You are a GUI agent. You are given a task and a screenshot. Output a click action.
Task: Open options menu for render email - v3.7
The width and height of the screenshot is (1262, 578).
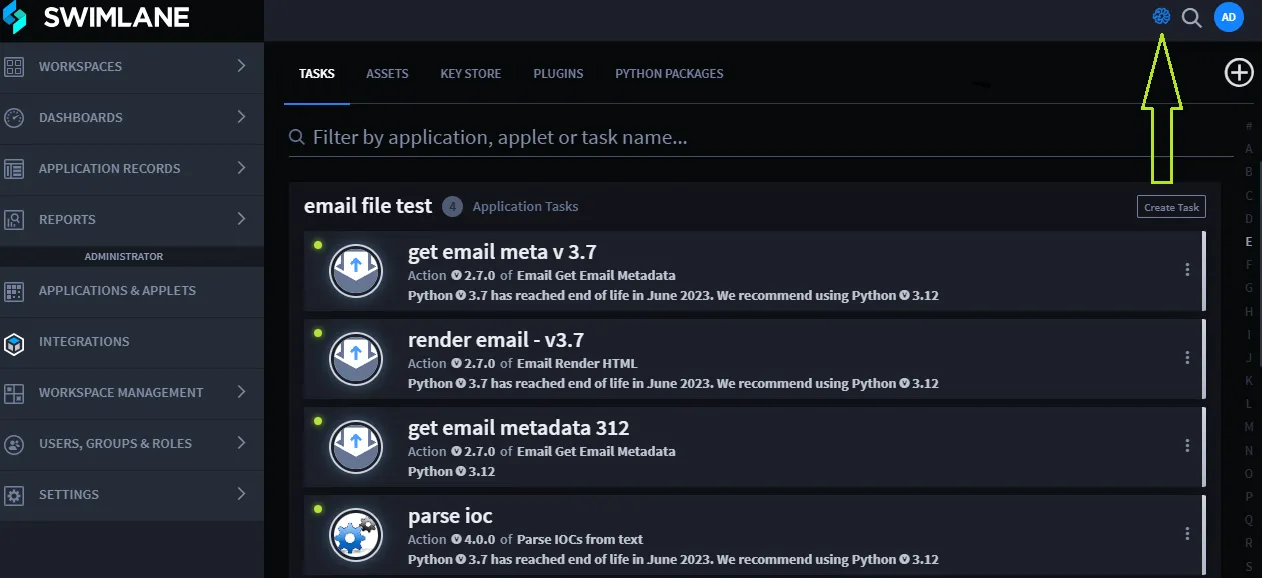click(x=1187, y=357)
